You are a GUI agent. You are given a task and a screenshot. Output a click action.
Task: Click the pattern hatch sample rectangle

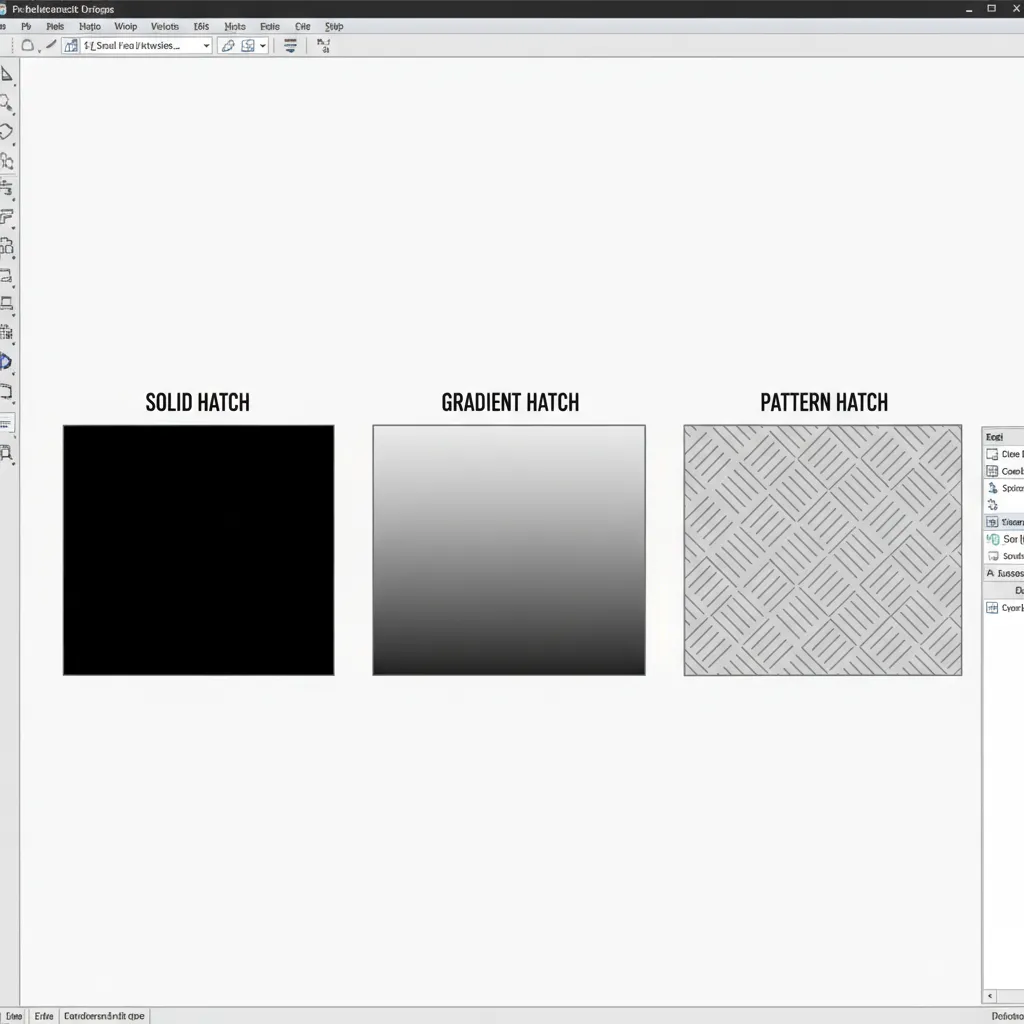point(822,549)
